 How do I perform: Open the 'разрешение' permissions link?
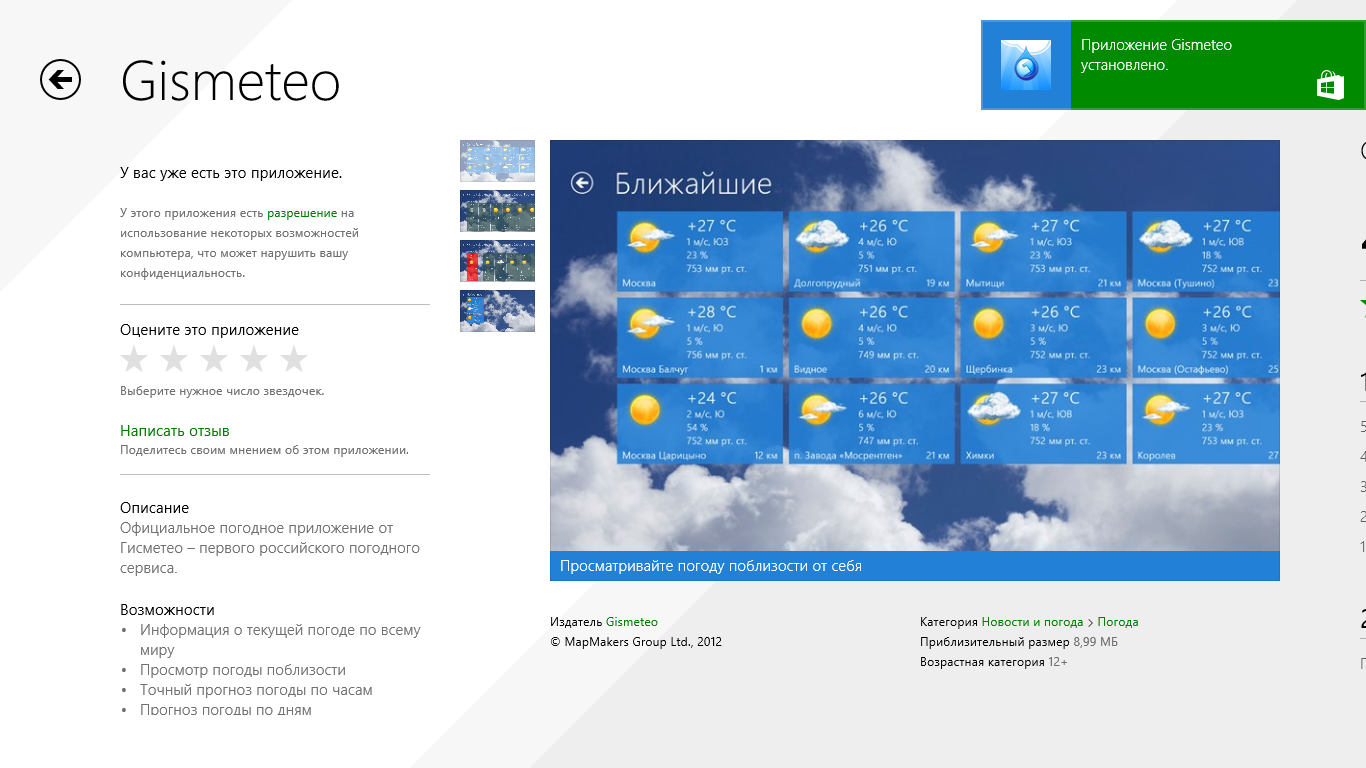[302, 213]
